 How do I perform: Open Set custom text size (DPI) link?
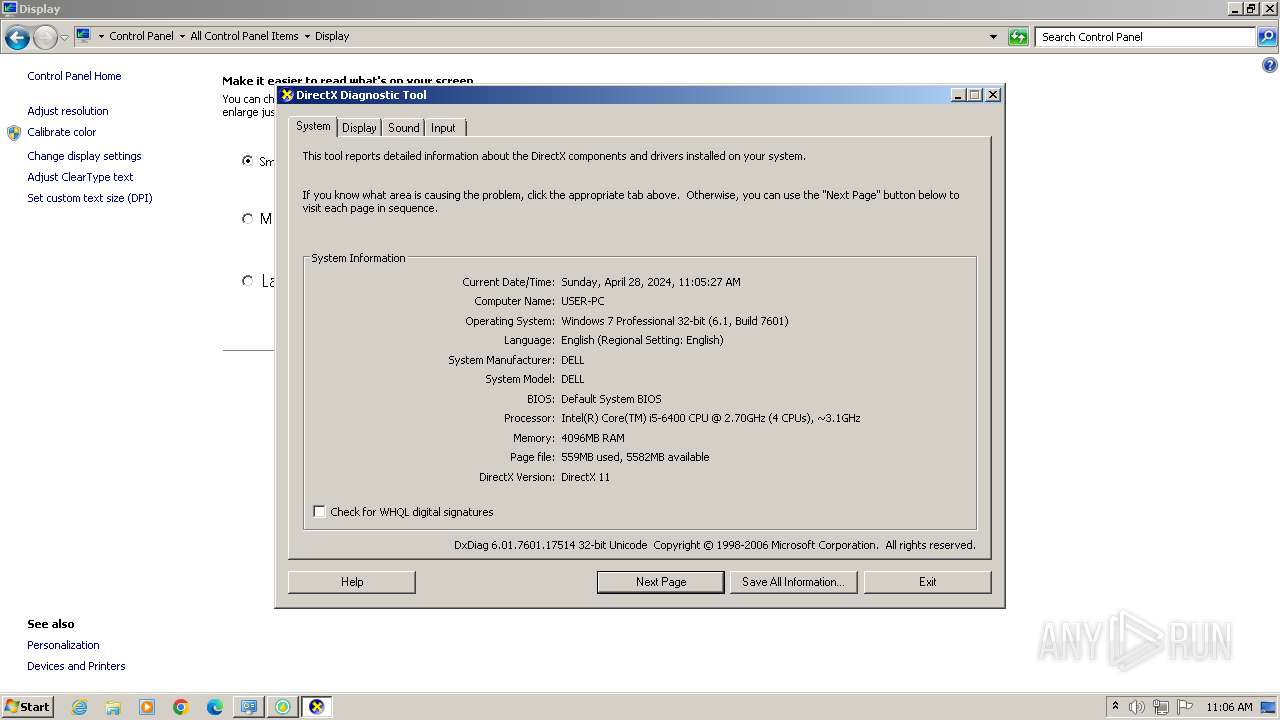tap(90, 198)
